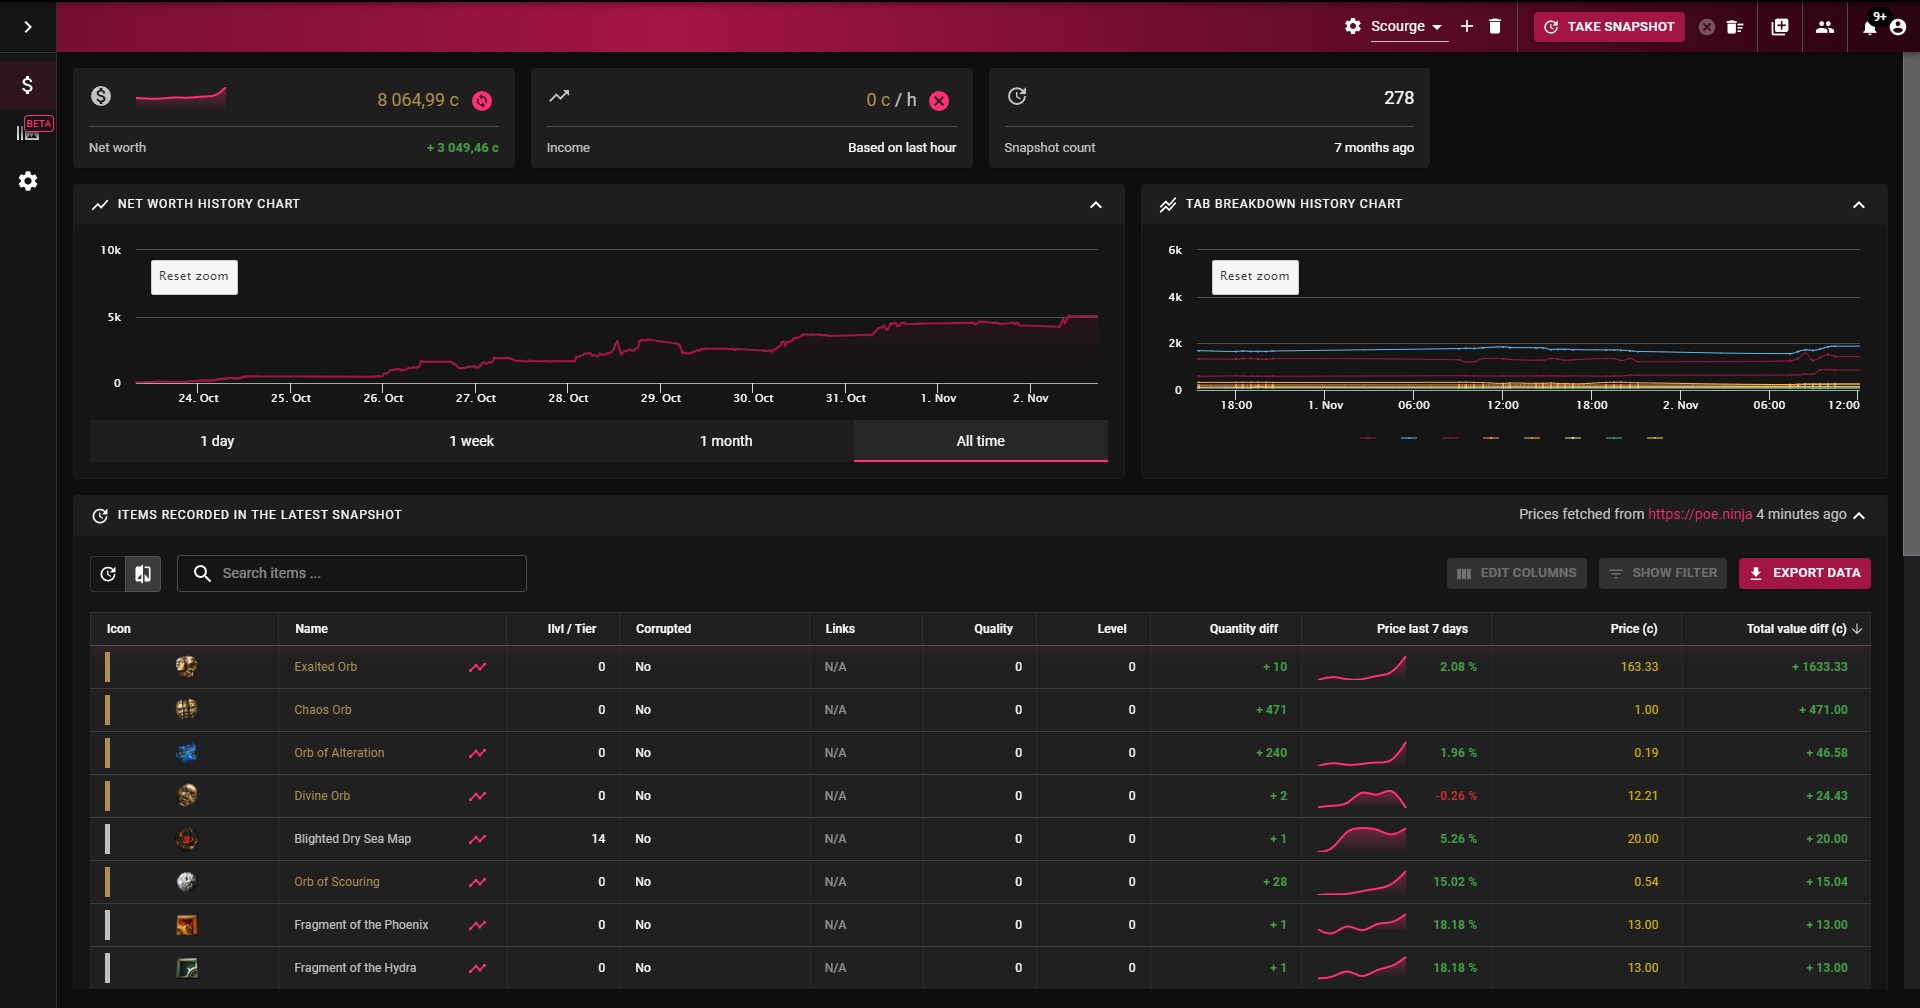1920x1008 pixels.
Task: Toggle the first tab breakdown legend marker
Action: tap(1368, 438)
